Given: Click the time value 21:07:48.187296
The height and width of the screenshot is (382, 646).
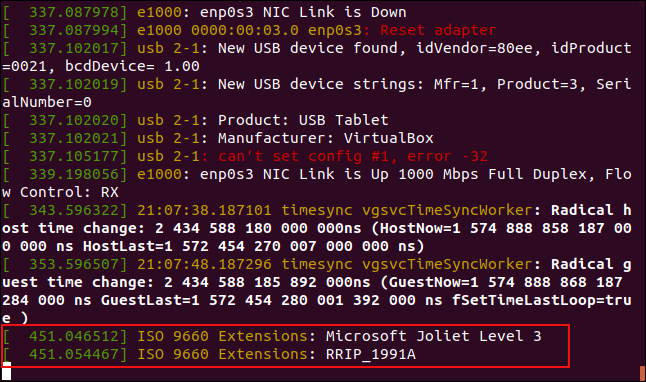Looking at the screenshot, I should pyautogui.click(x=204, y=264).
